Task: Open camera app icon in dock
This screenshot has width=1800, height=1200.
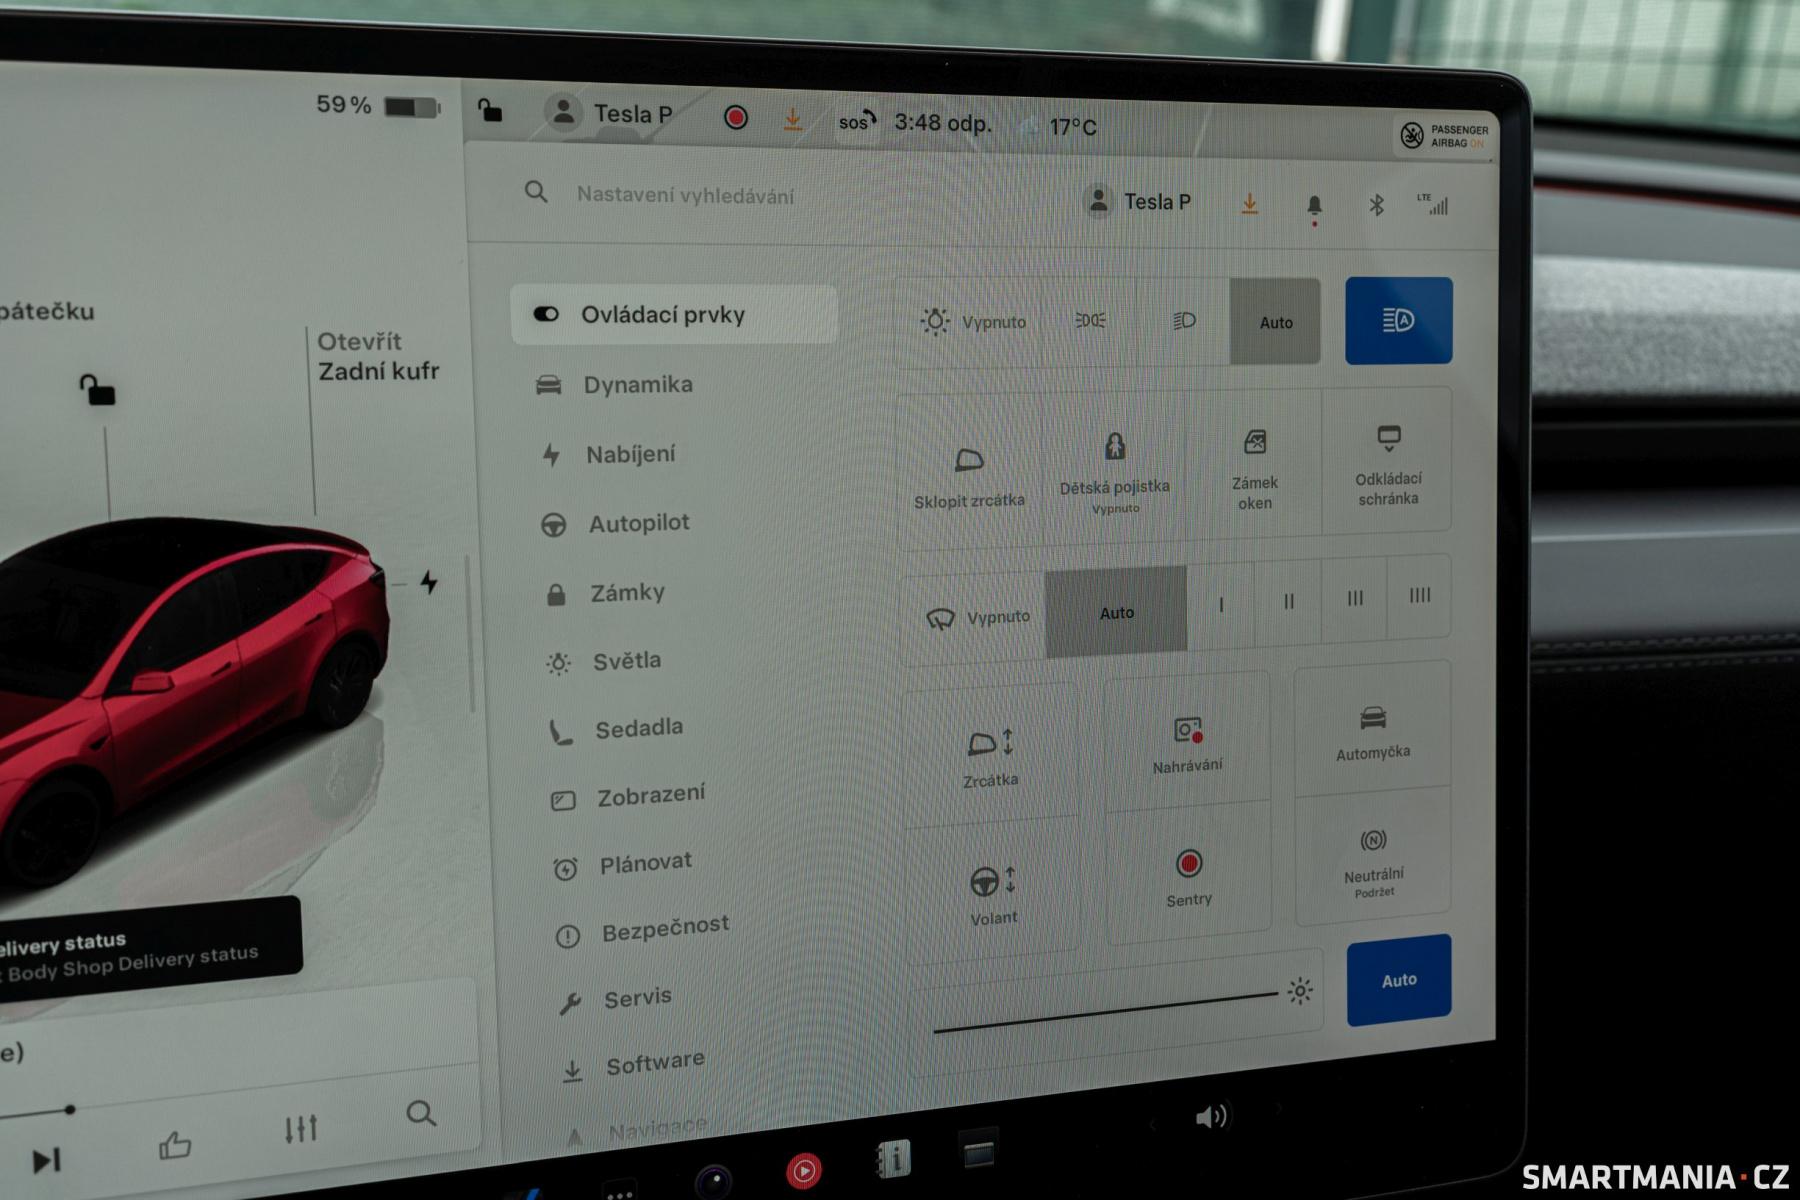Action: tap(713, 1181)
